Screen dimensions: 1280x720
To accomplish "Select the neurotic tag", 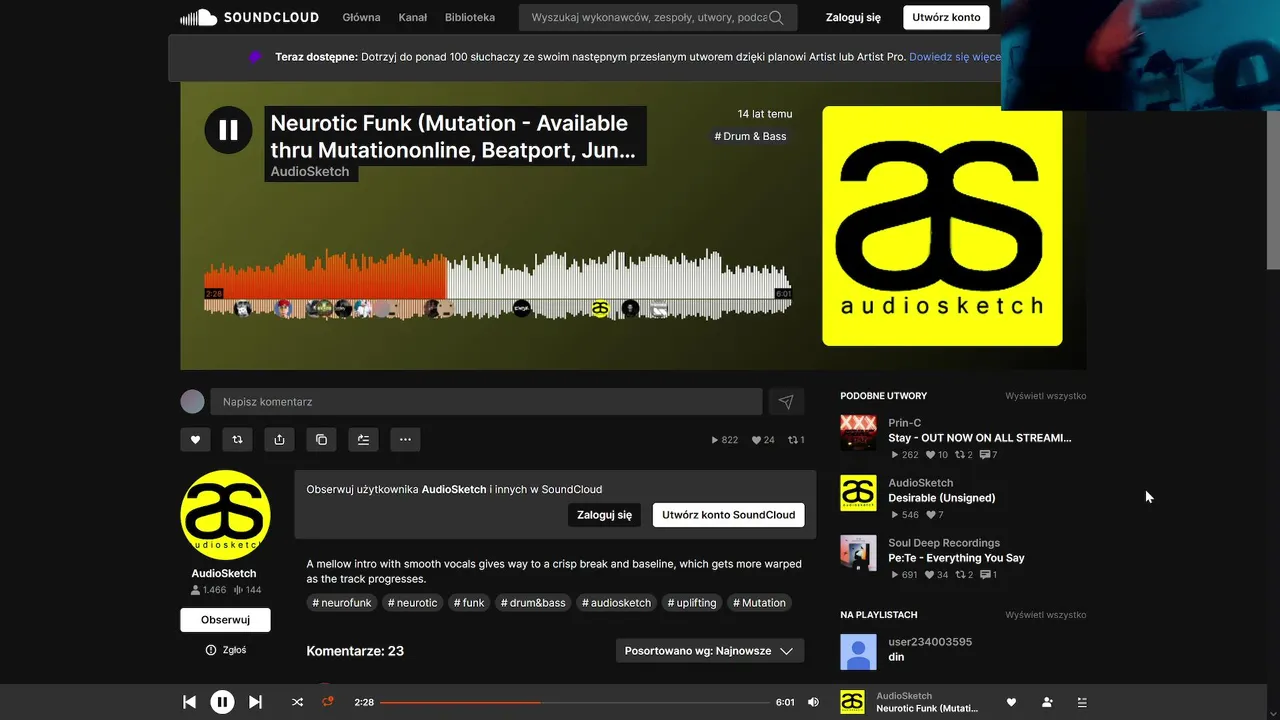I will pyautogui.click(x=412, y=603).
